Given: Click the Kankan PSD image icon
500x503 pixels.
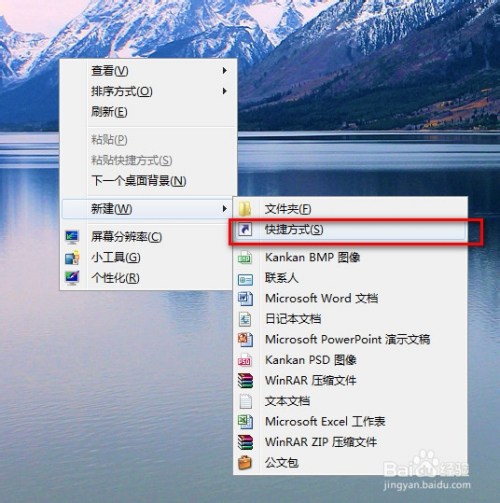Looking at the screenshot, I should coord(245,360).
